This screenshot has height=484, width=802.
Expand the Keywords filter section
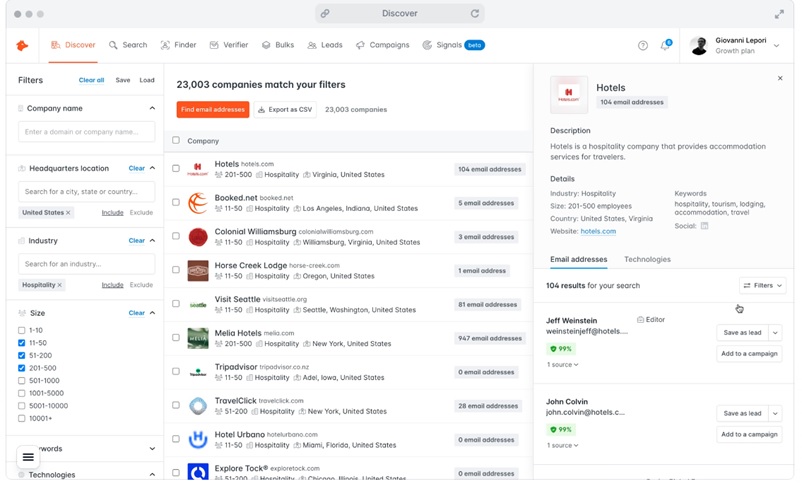pos(152,449)
